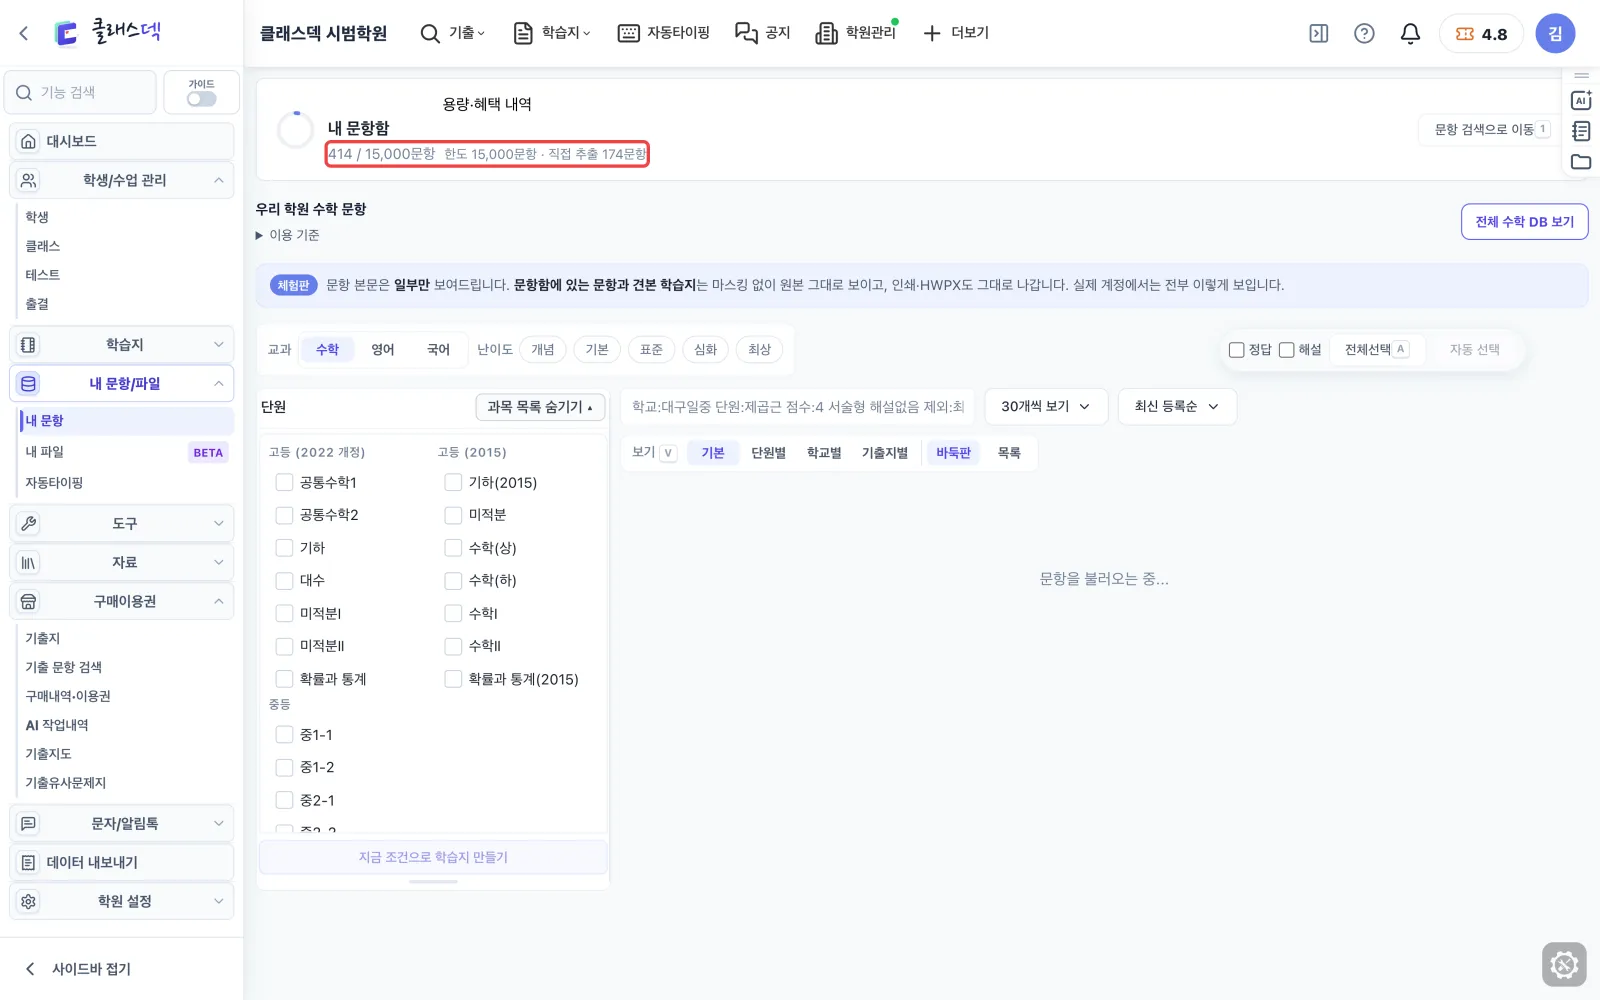Open the 기출 search menu
This screenshot has height=1000, width=1600.
pyautogui.click(x=452, y=33)
